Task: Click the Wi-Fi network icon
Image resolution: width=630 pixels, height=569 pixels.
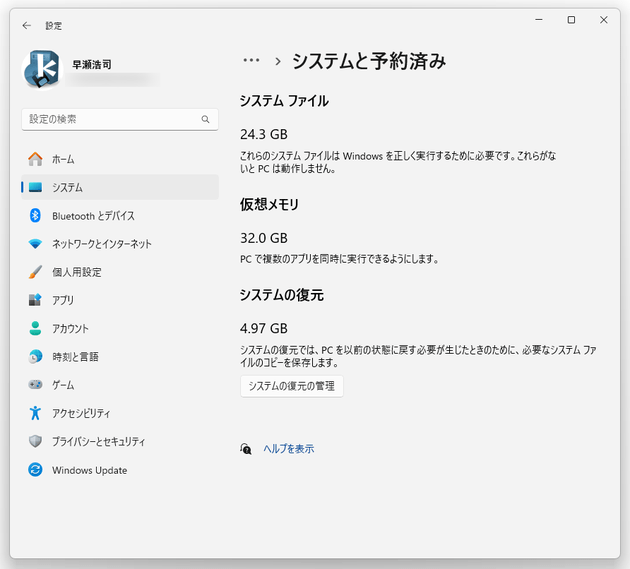Action: (x=35, y=244)
